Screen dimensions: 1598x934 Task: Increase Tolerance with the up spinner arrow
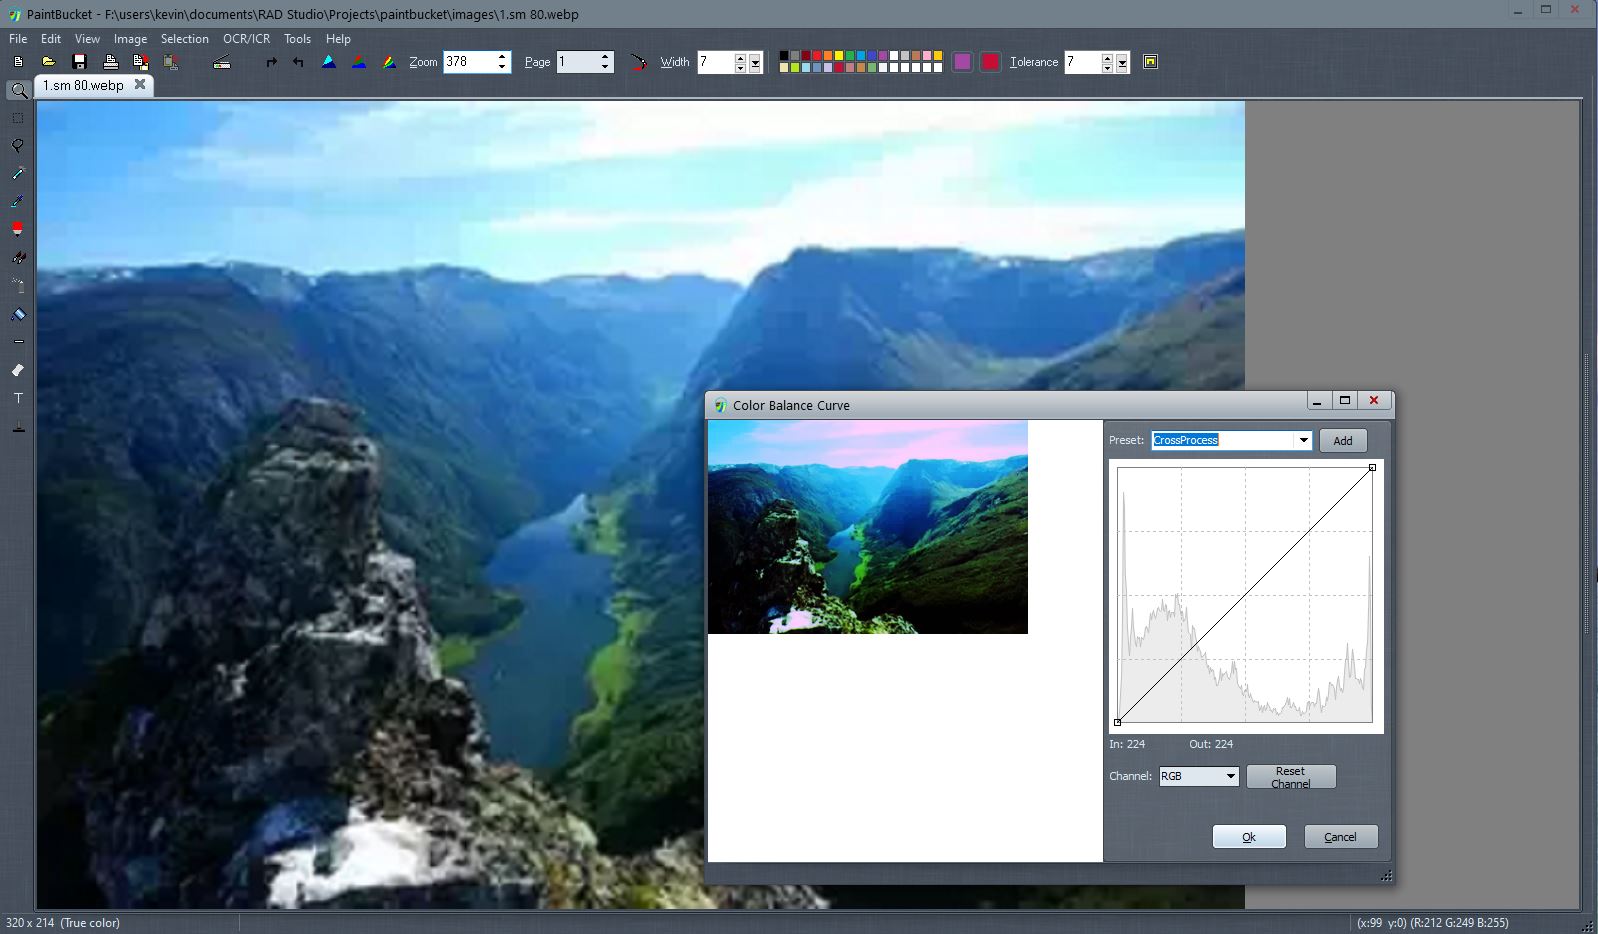pos(1107,57)
